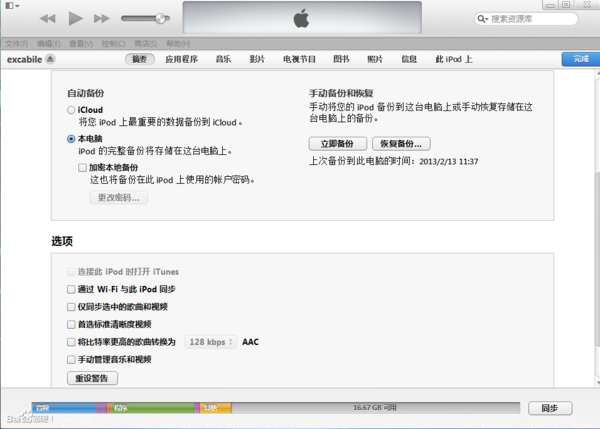
Task: Click the 恢复备份... button
Action: click(401, 144)
